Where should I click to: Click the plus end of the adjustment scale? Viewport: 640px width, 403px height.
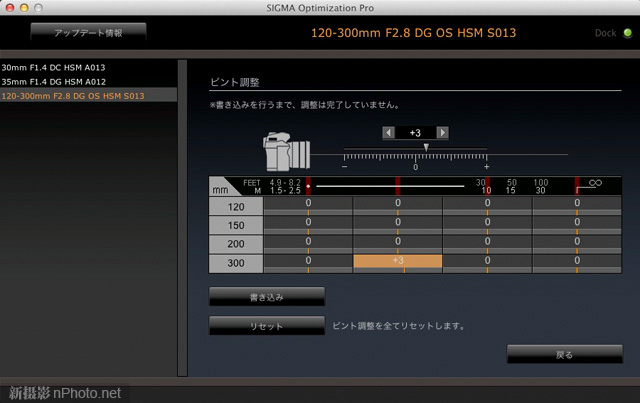[x=487, y=167]
